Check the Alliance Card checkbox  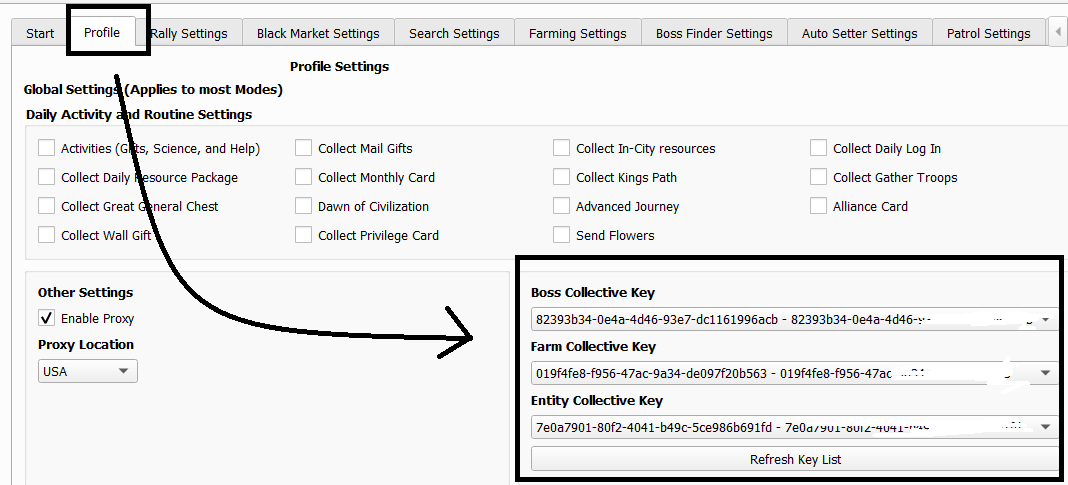819,206
